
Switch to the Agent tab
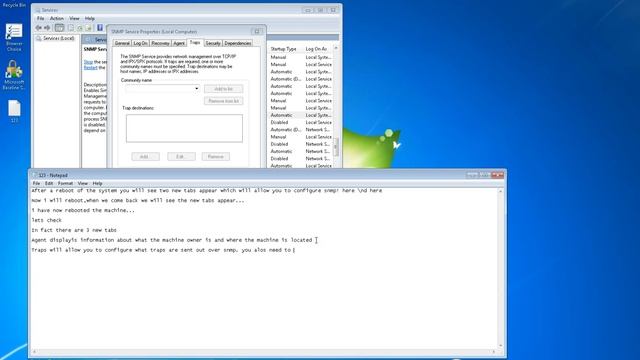[x=179, y=43]
